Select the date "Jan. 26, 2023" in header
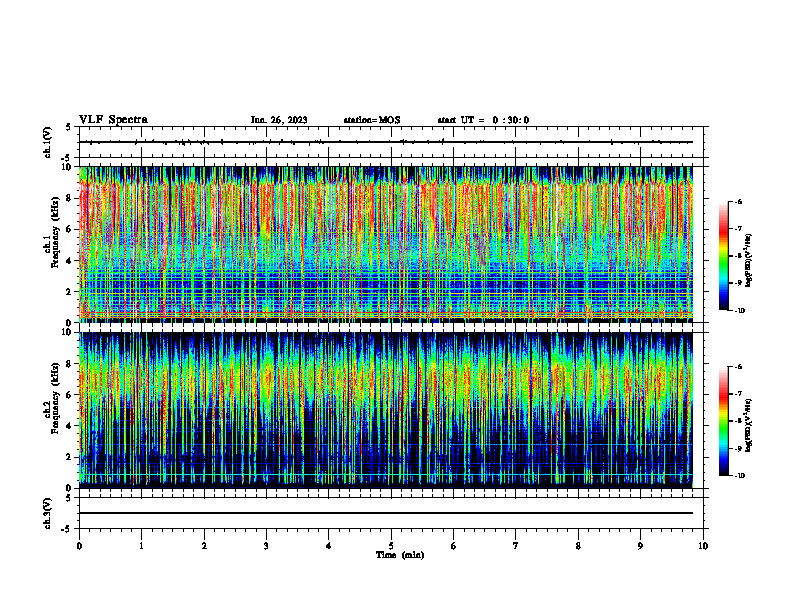This screenshot has width=792, height=612. (279, 120)
